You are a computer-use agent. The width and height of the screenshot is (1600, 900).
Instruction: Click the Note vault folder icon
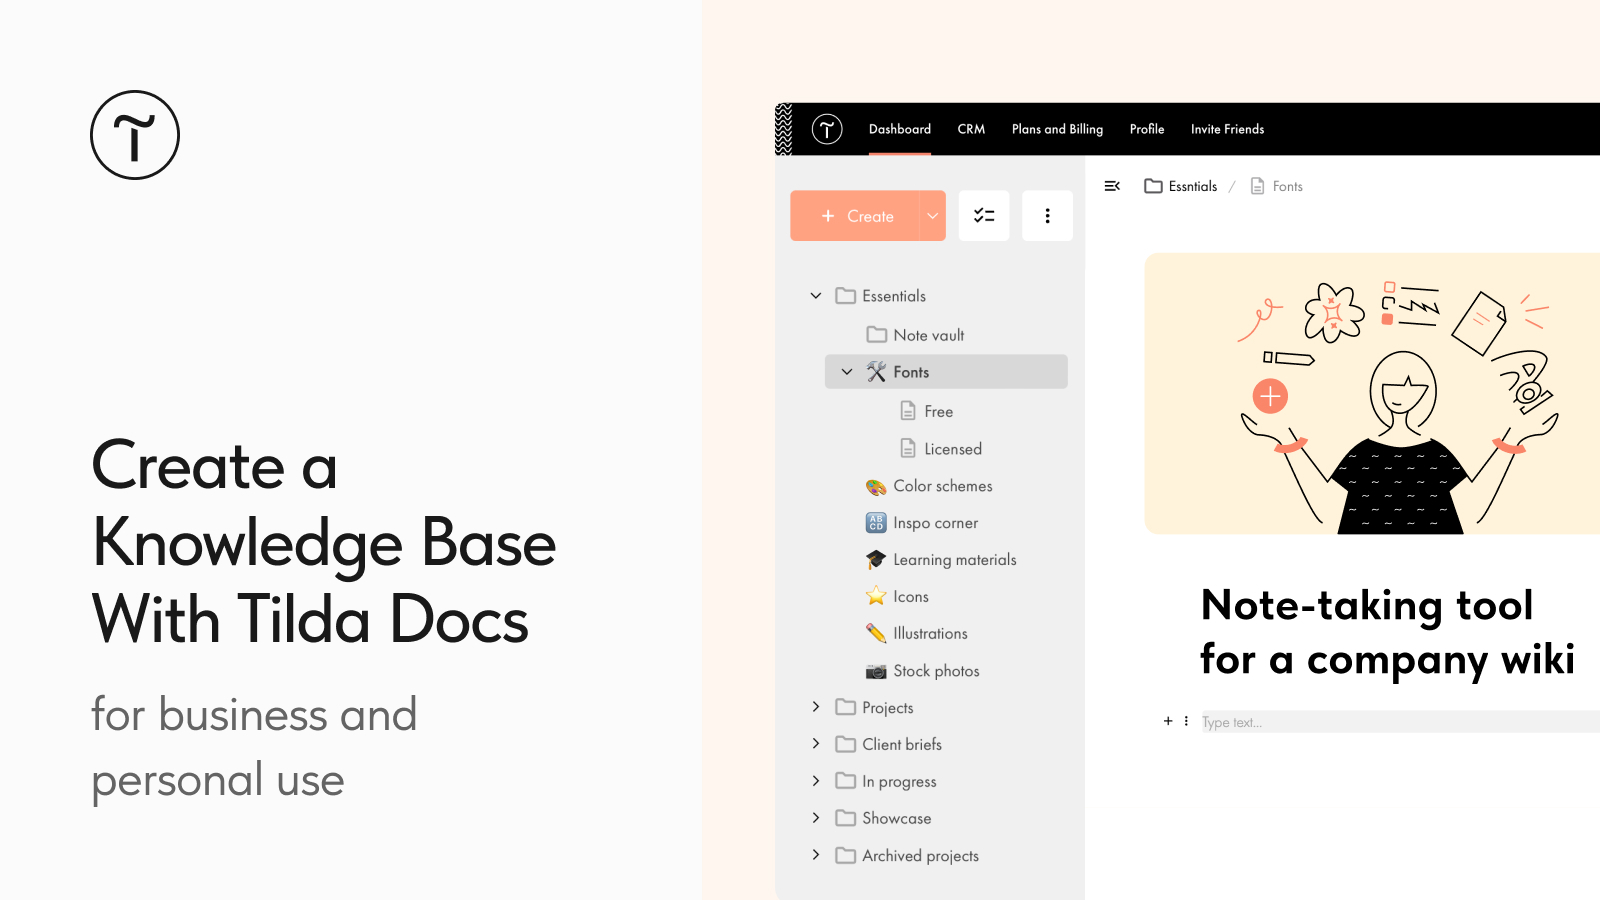pos(877,334)
